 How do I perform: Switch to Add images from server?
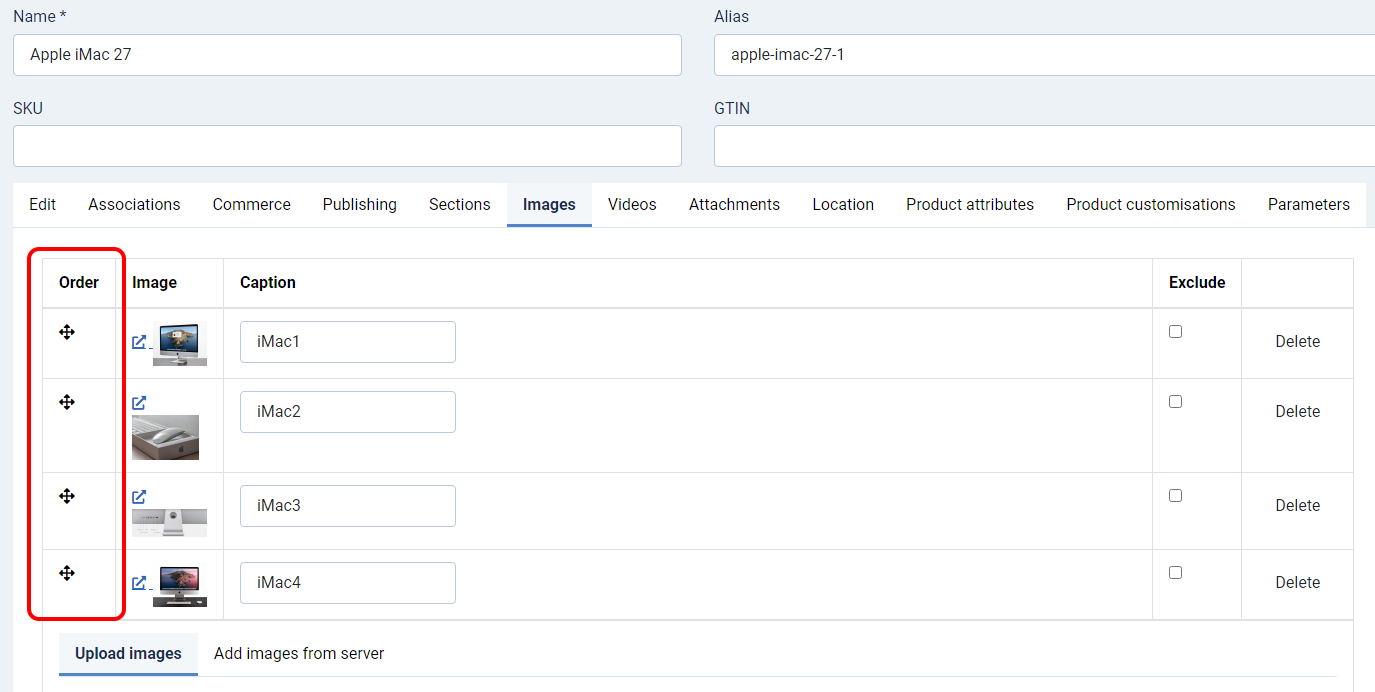pyautogui.click(x=299, y=654)
